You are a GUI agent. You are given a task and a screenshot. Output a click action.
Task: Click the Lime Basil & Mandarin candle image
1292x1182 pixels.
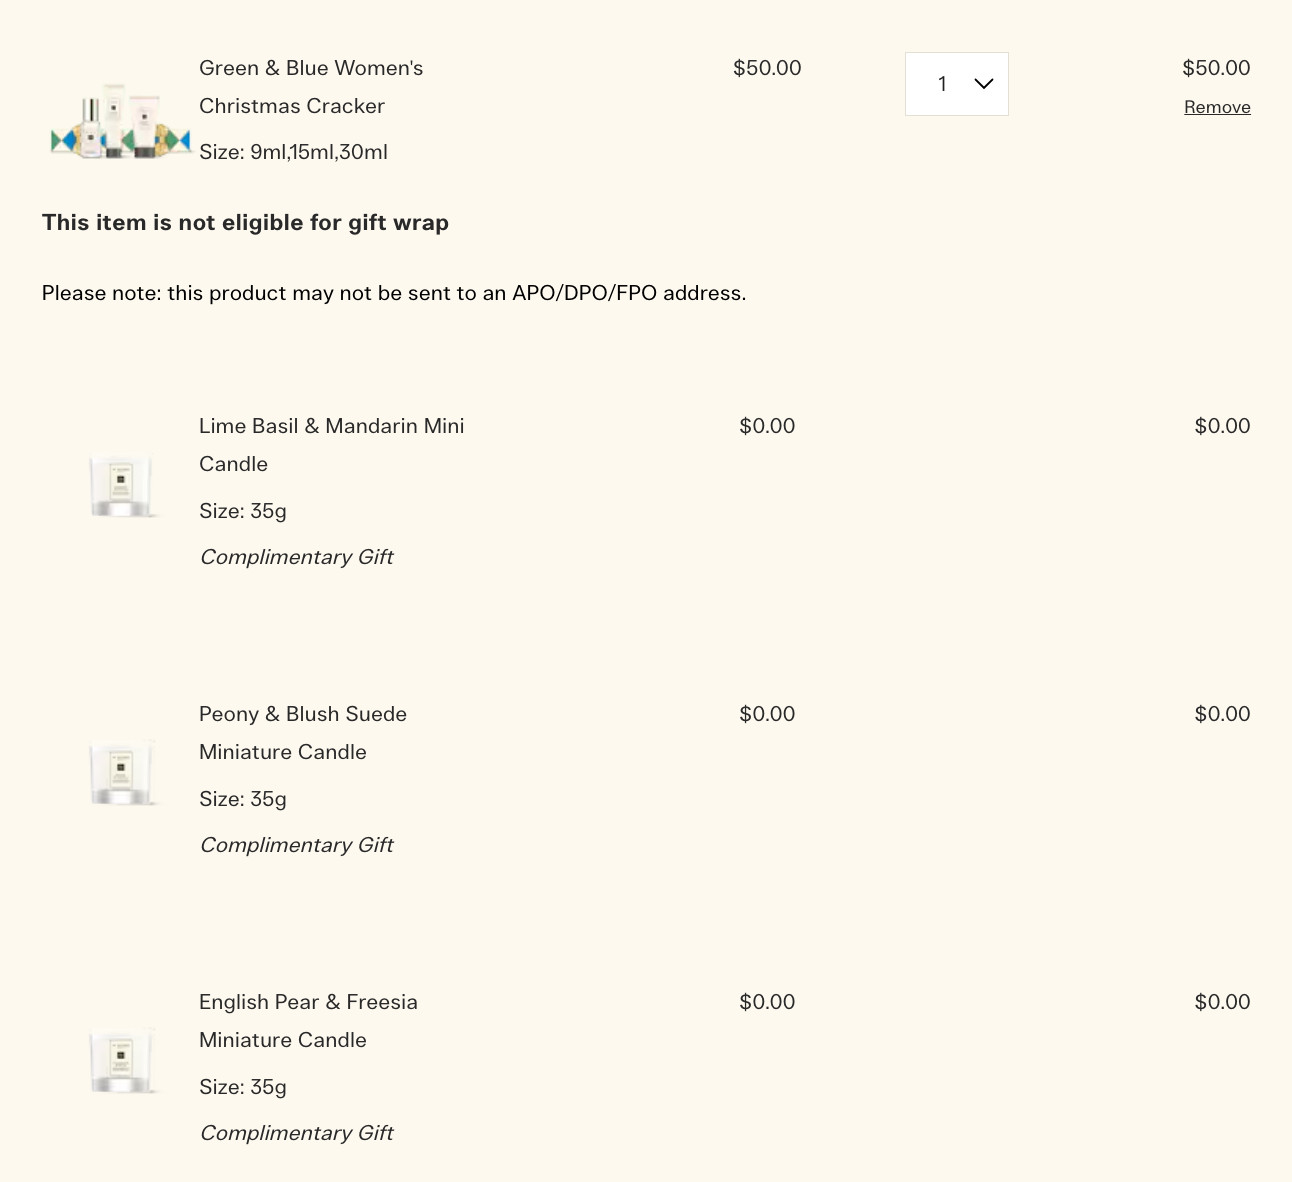pyautogui.click(x=121, y=486)
